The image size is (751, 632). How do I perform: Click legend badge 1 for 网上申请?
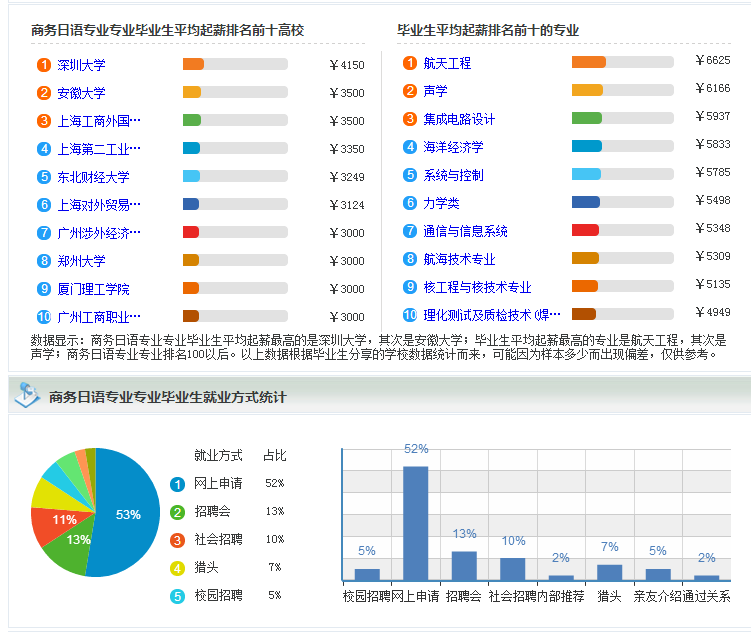point(177,484)
